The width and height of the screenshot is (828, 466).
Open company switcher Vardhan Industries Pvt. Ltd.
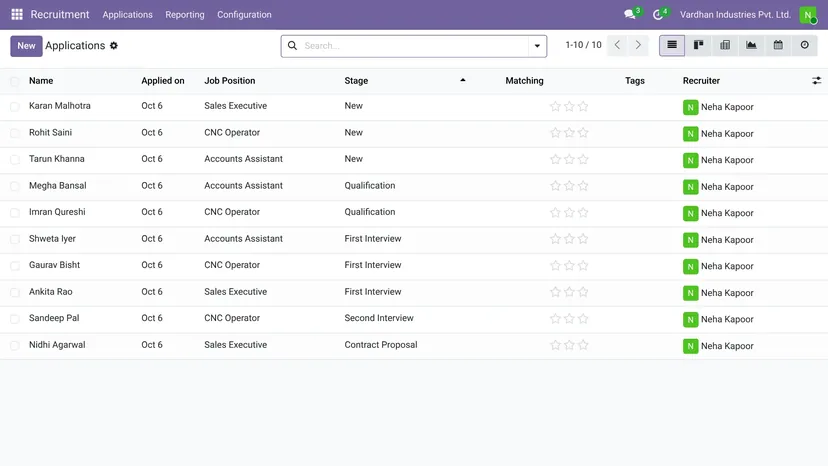click(x=735, y=15)
